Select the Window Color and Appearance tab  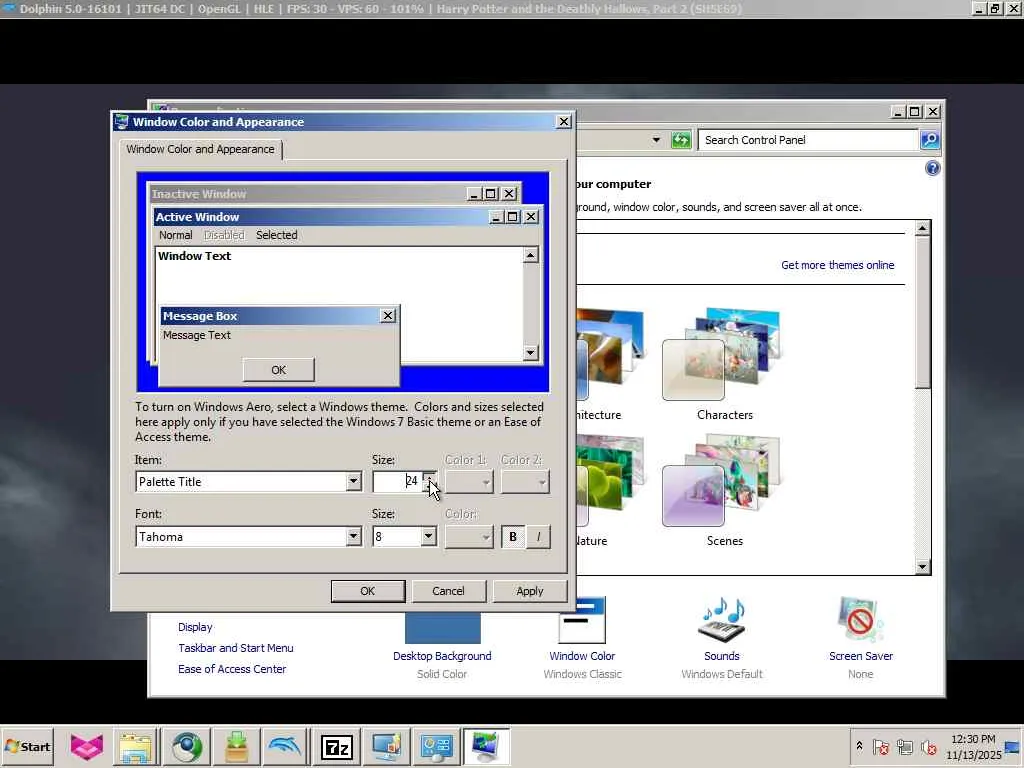pos(200,149)
